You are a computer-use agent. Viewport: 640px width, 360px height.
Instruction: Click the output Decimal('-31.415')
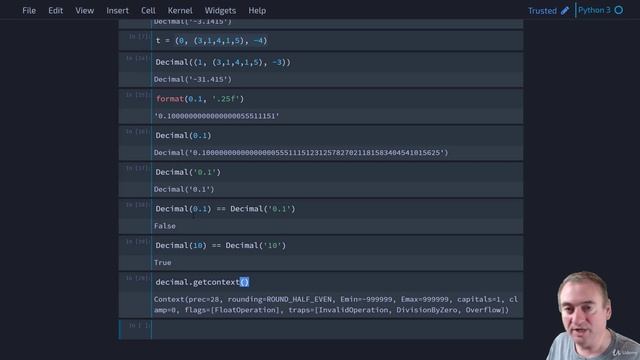click(193, 79)
